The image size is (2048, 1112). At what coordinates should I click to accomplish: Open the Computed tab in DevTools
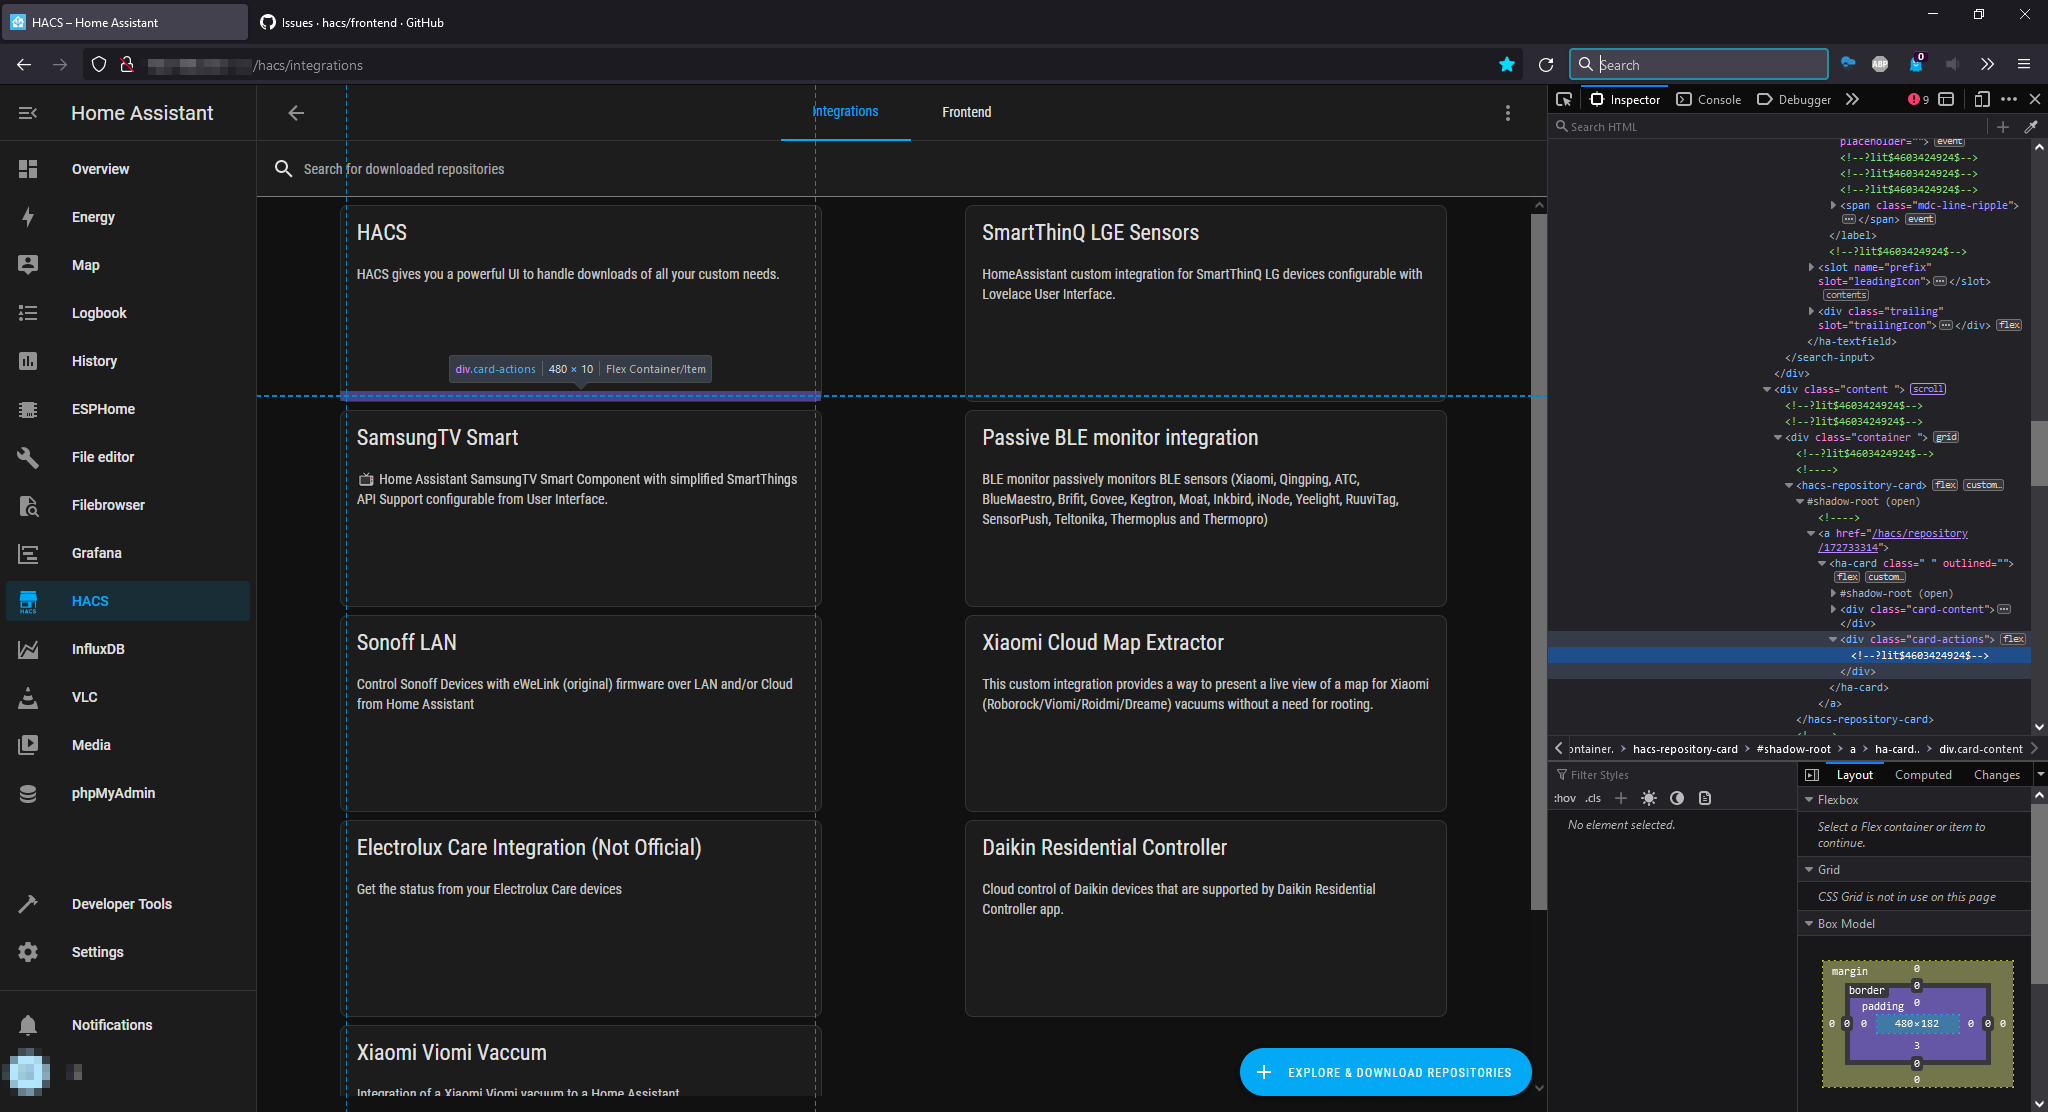coord(1923,774)
